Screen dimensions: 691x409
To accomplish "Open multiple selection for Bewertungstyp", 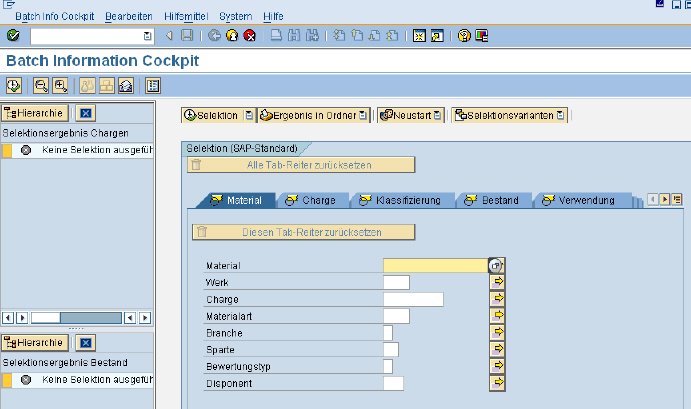I will [x=498, y=365].
